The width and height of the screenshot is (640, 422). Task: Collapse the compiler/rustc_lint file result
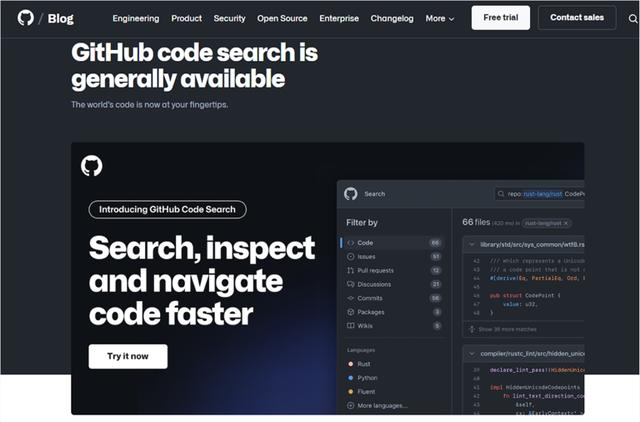472,352
